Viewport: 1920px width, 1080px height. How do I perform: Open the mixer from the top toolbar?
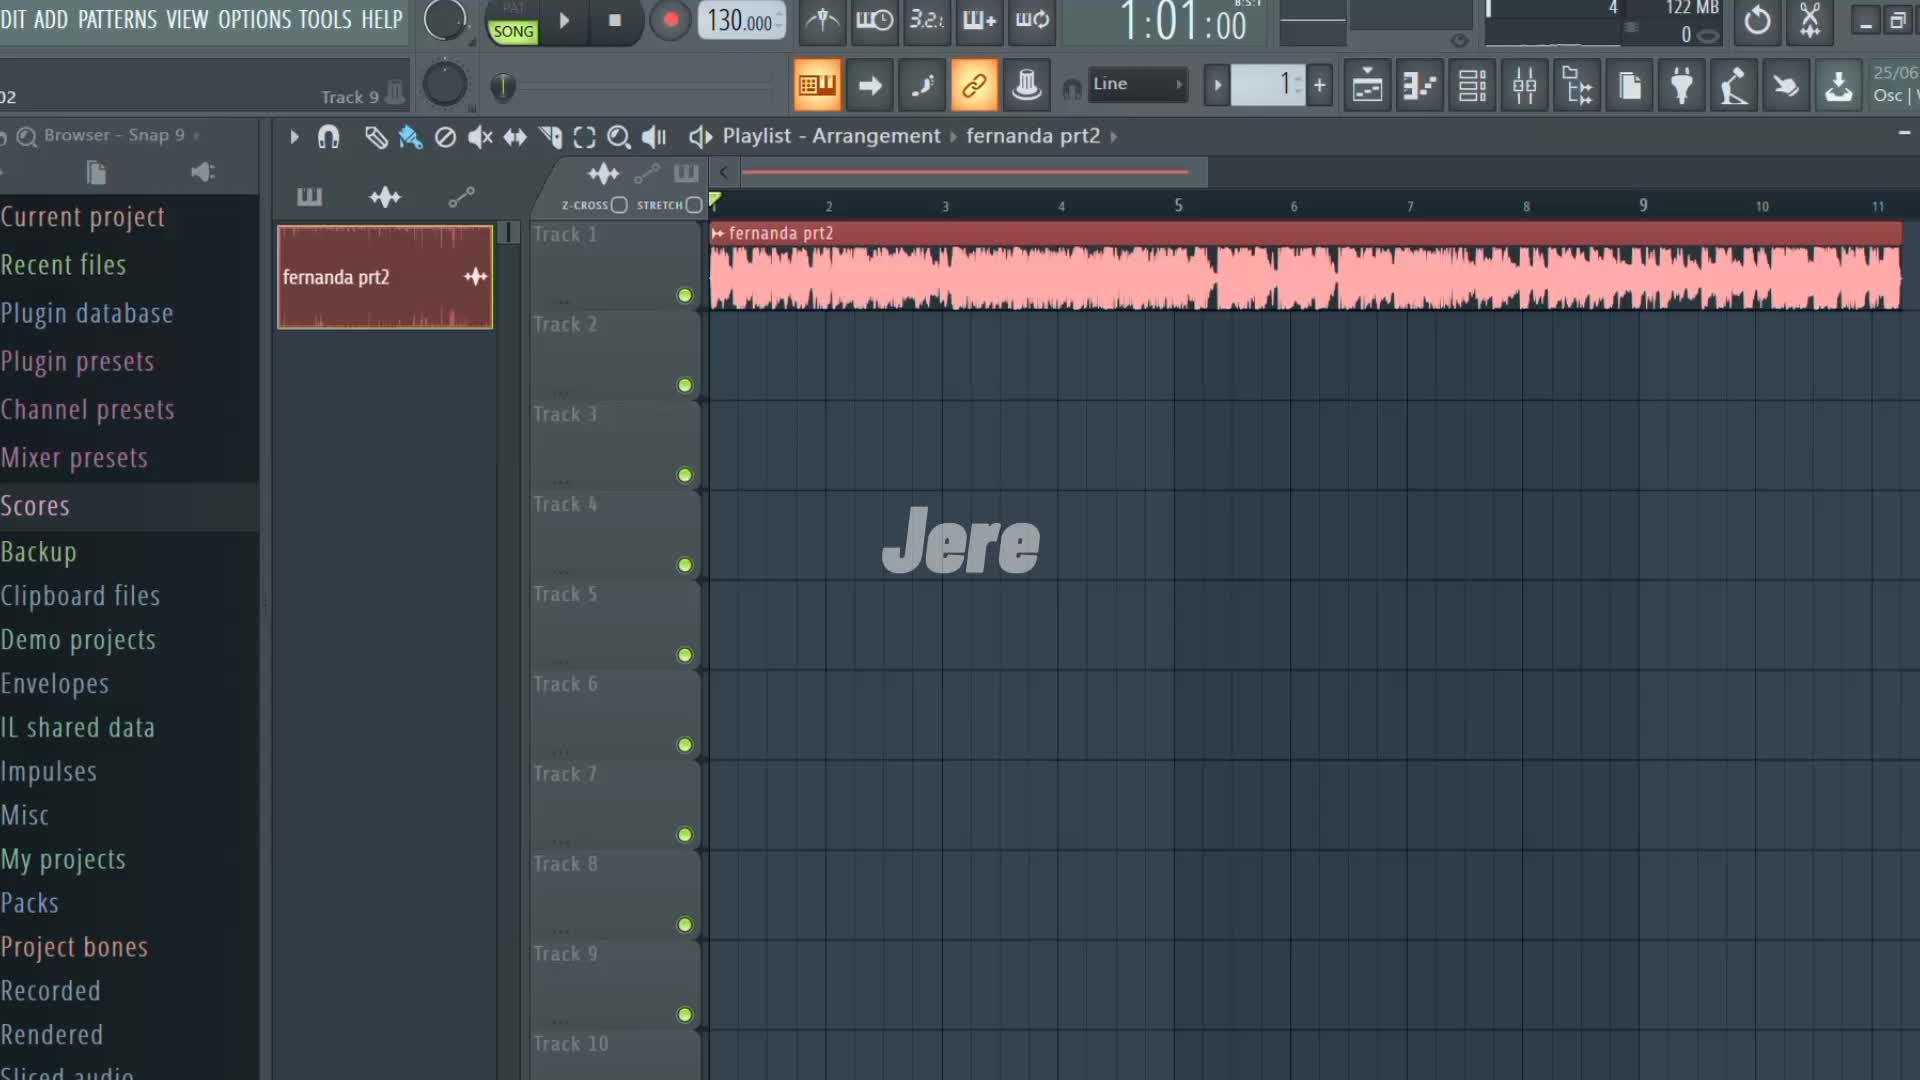(1524, 86)
